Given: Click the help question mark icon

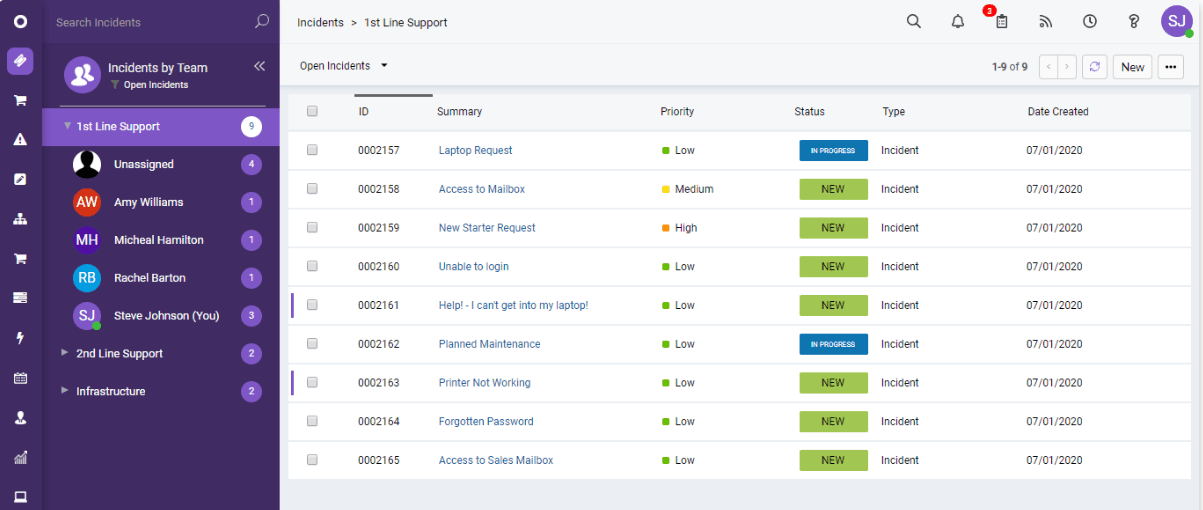Looking at the screenshot, I should [1133, 22].
